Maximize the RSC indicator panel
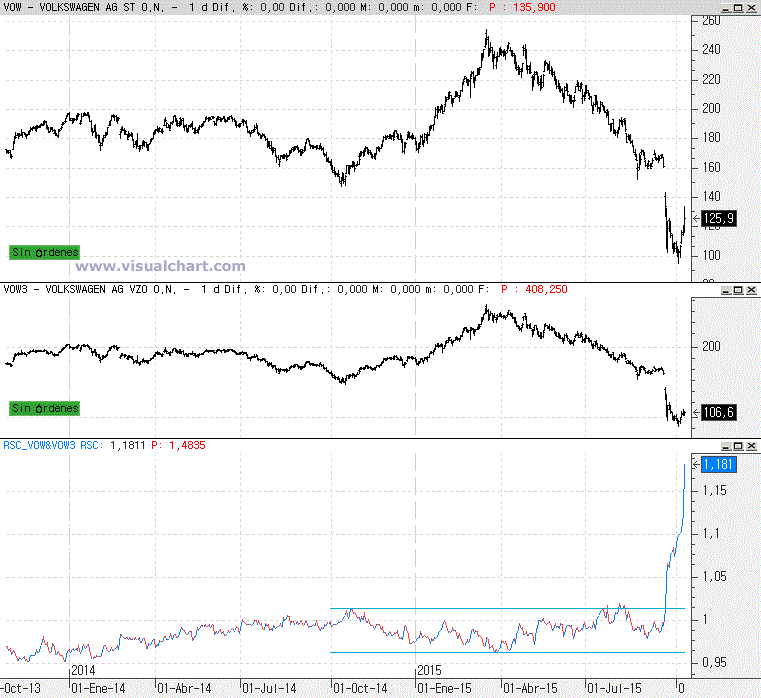Screen dimensions: 761x698 click(x=738, y=446)
